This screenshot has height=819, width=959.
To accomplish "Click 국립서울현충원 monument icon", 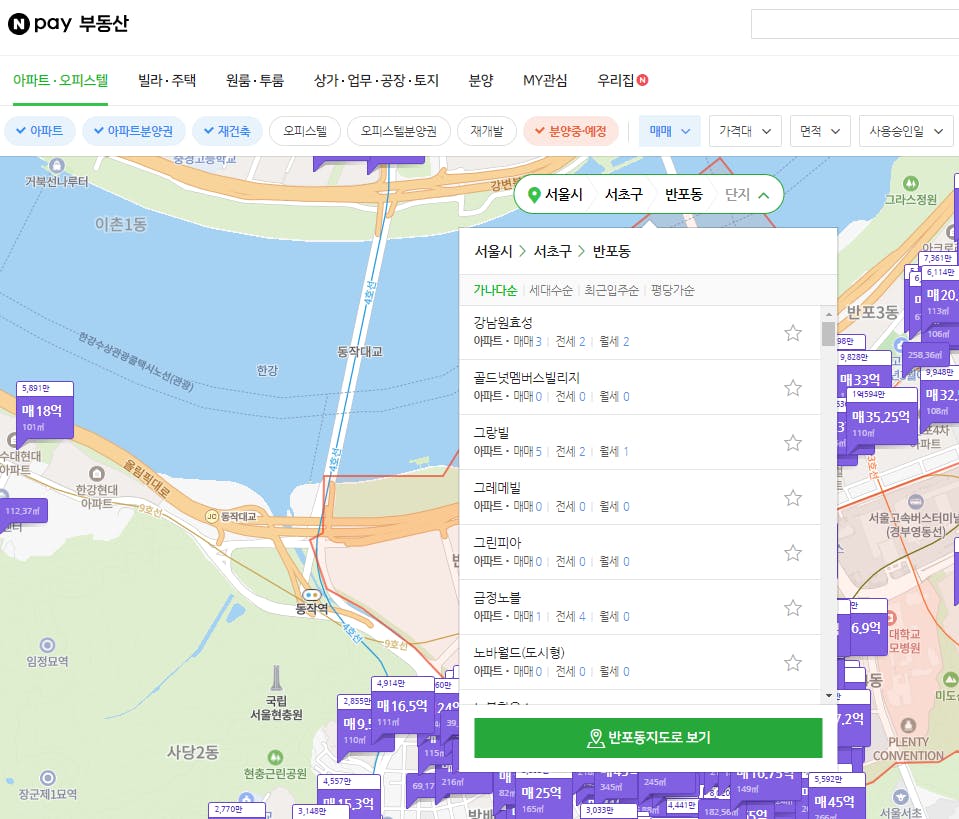I will [x=276, y=678].
